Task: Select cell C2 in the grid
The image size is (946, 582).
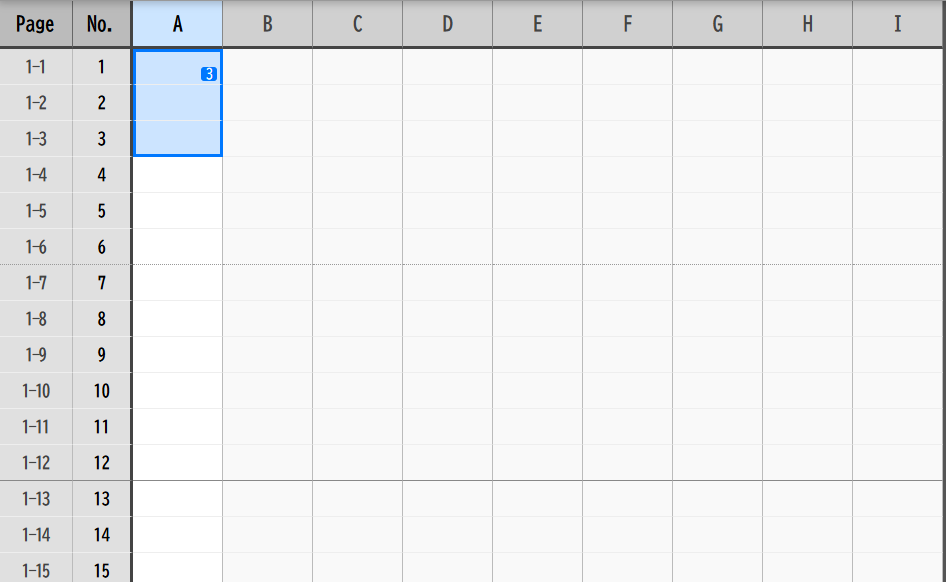Action: tap(357, 103)
